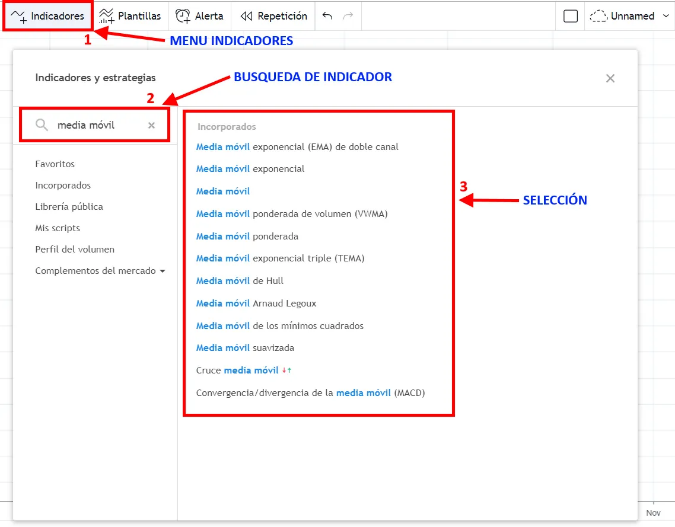675x527 pixels.
Task: Open the Incorporados sidebar category
Action: point(63,186)
